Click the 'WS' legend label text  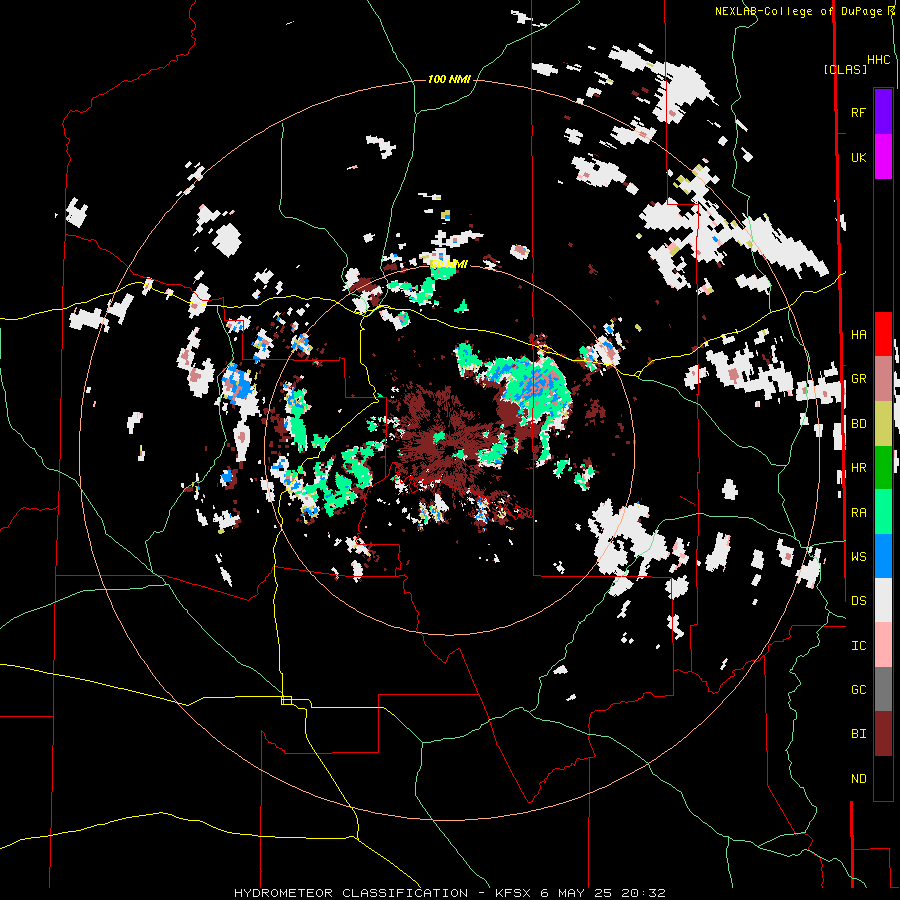tap(858, 556)
